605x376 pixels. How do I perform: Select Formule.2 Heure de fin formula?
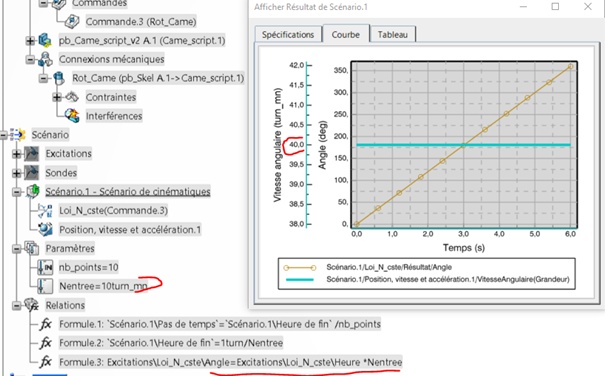click(x=171, y=343)
